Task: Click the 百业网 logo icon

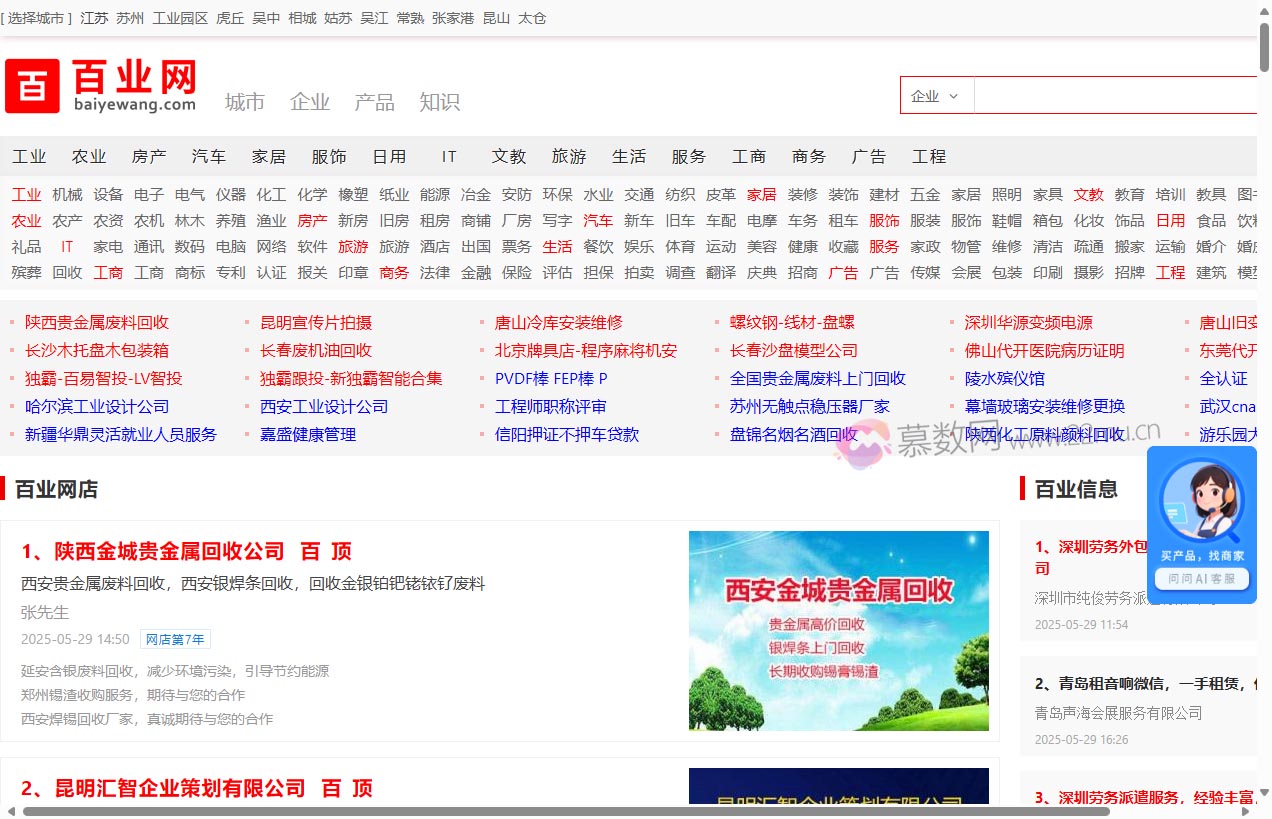Action: pos(32,85)
